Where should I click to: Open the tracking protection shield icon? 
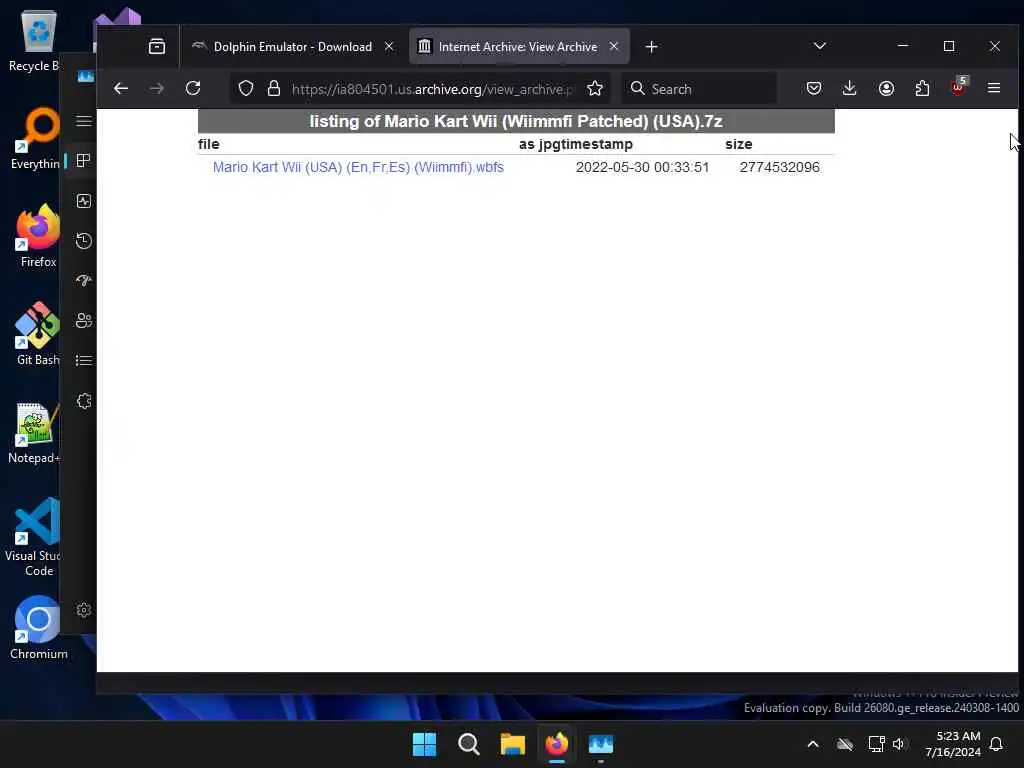(246, 89)
